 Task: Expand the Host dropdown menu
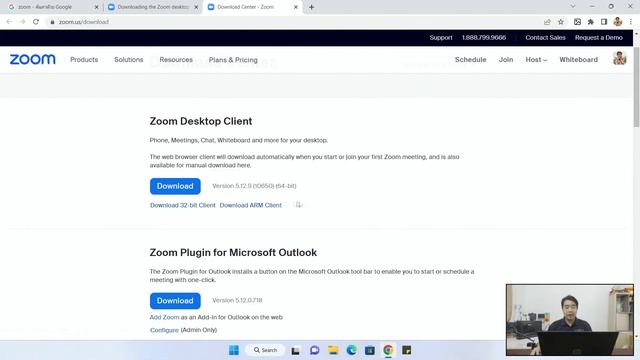coord(536,60)
